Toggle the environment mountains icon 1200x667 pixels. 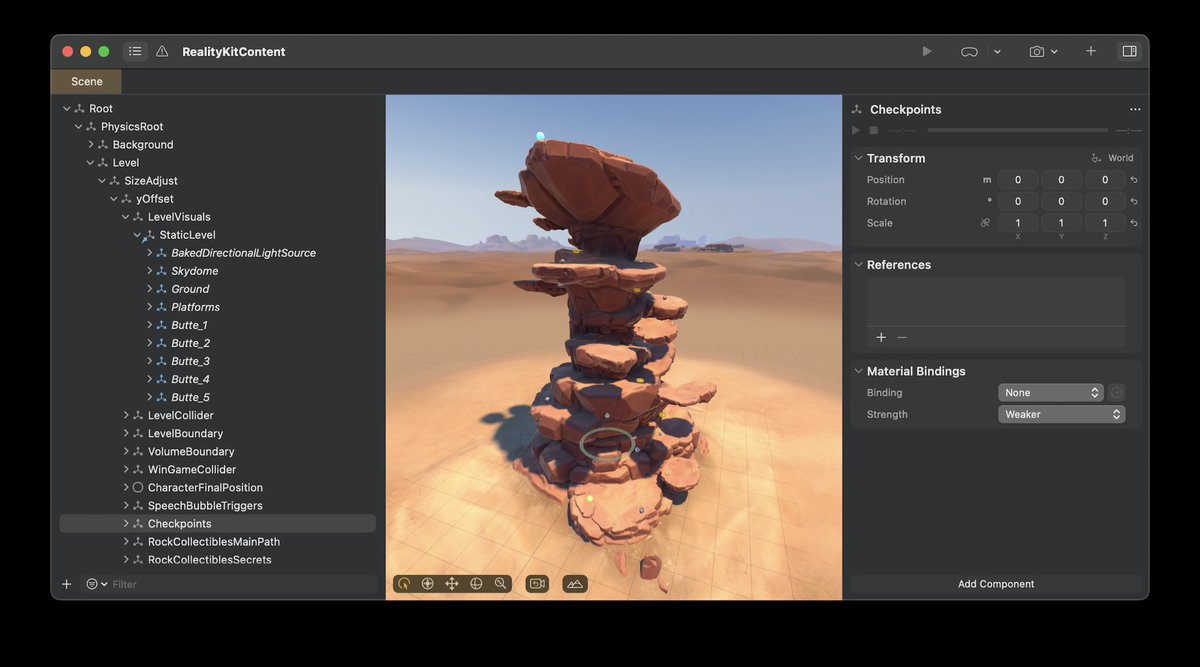(x=574, y=583)
